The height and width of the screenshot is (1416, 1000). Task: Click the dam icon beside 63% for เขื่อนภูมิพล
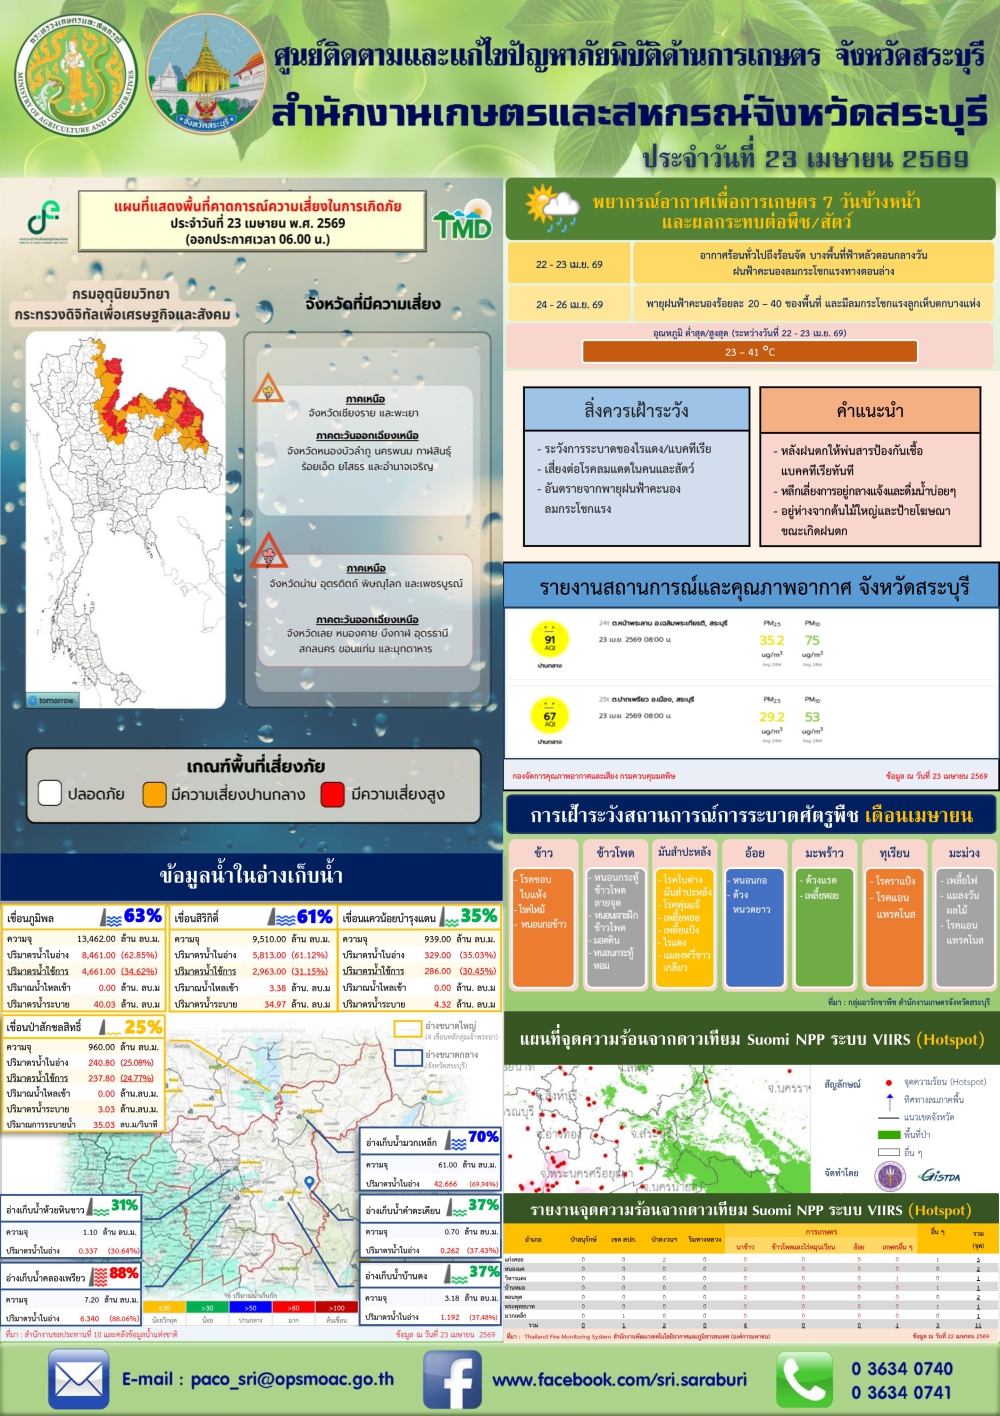pos(111,917)
